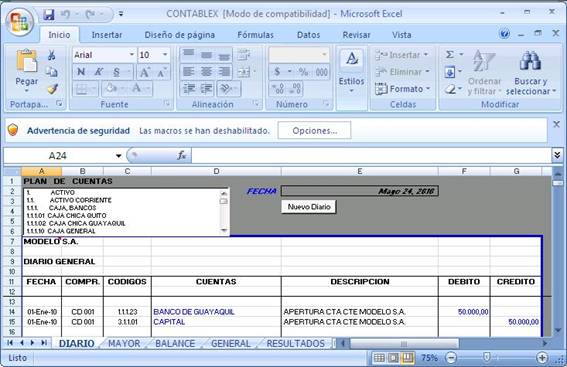The image size is (567, 367).
Task: Align text to the top of cell
Action: pos(188,55)
